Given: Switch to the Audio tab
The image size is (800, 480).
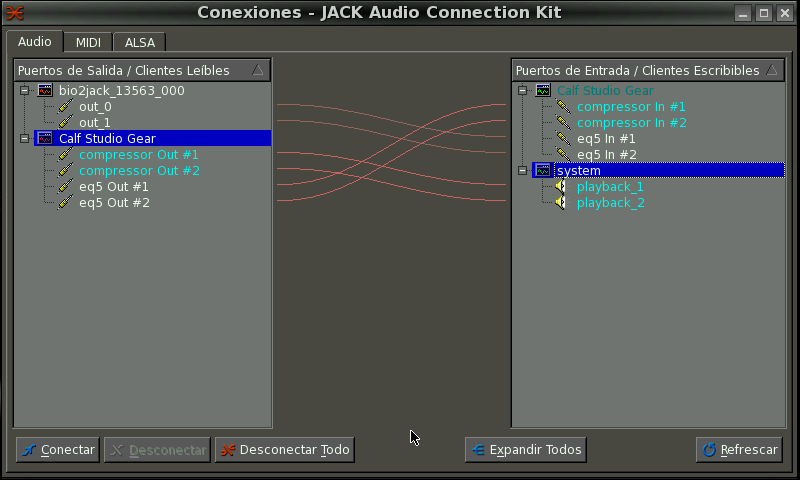Looking at the screenshot, I should click(x=35, y=42).
